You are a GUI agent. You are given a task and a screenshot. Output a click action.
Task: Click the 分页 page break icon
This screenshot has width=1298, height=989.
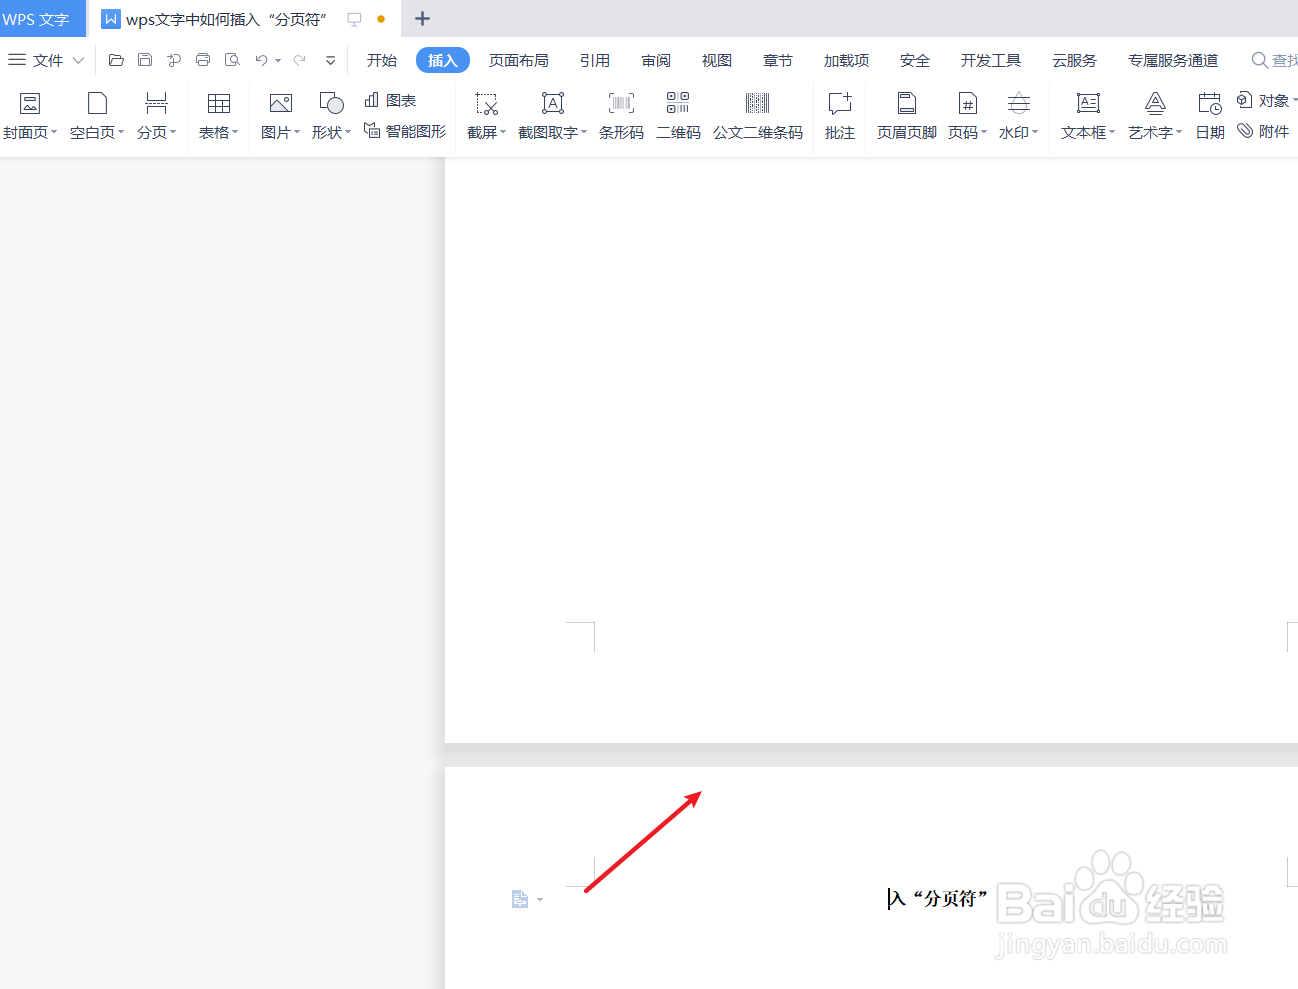156,103
